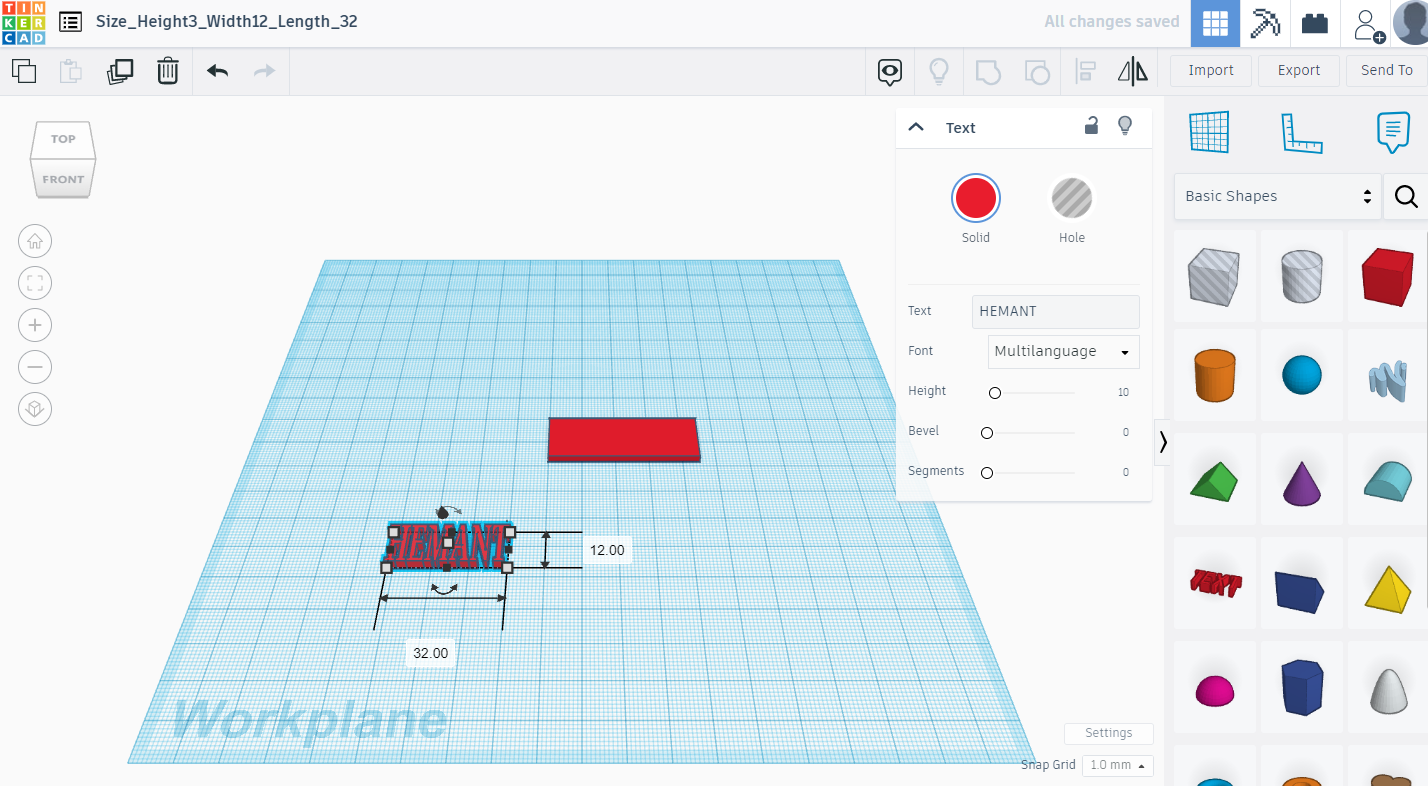Change the Snap Grid value dropdown
This screenshot has height=786, width=1428.
pos(1117,765)
